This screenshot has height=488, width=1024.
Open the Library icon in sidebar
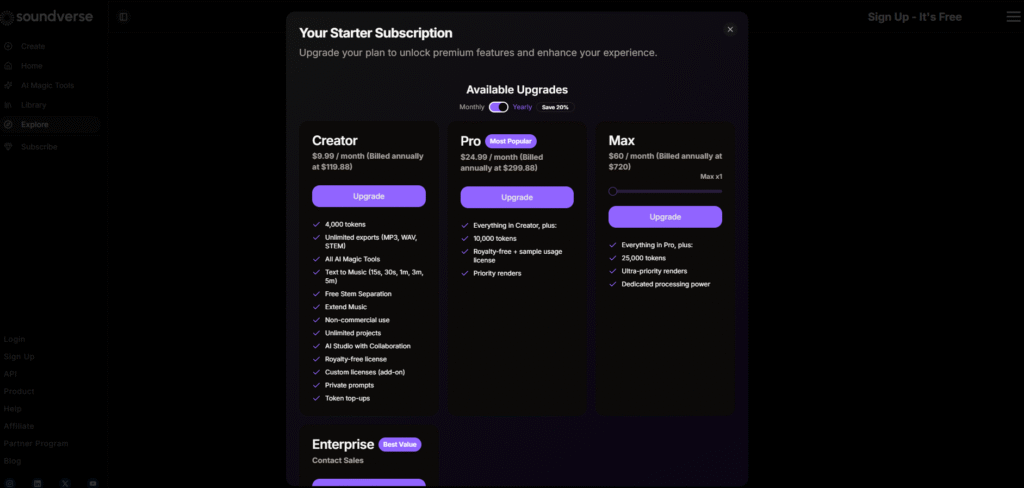pyautogui.click(x=8, y=105)
